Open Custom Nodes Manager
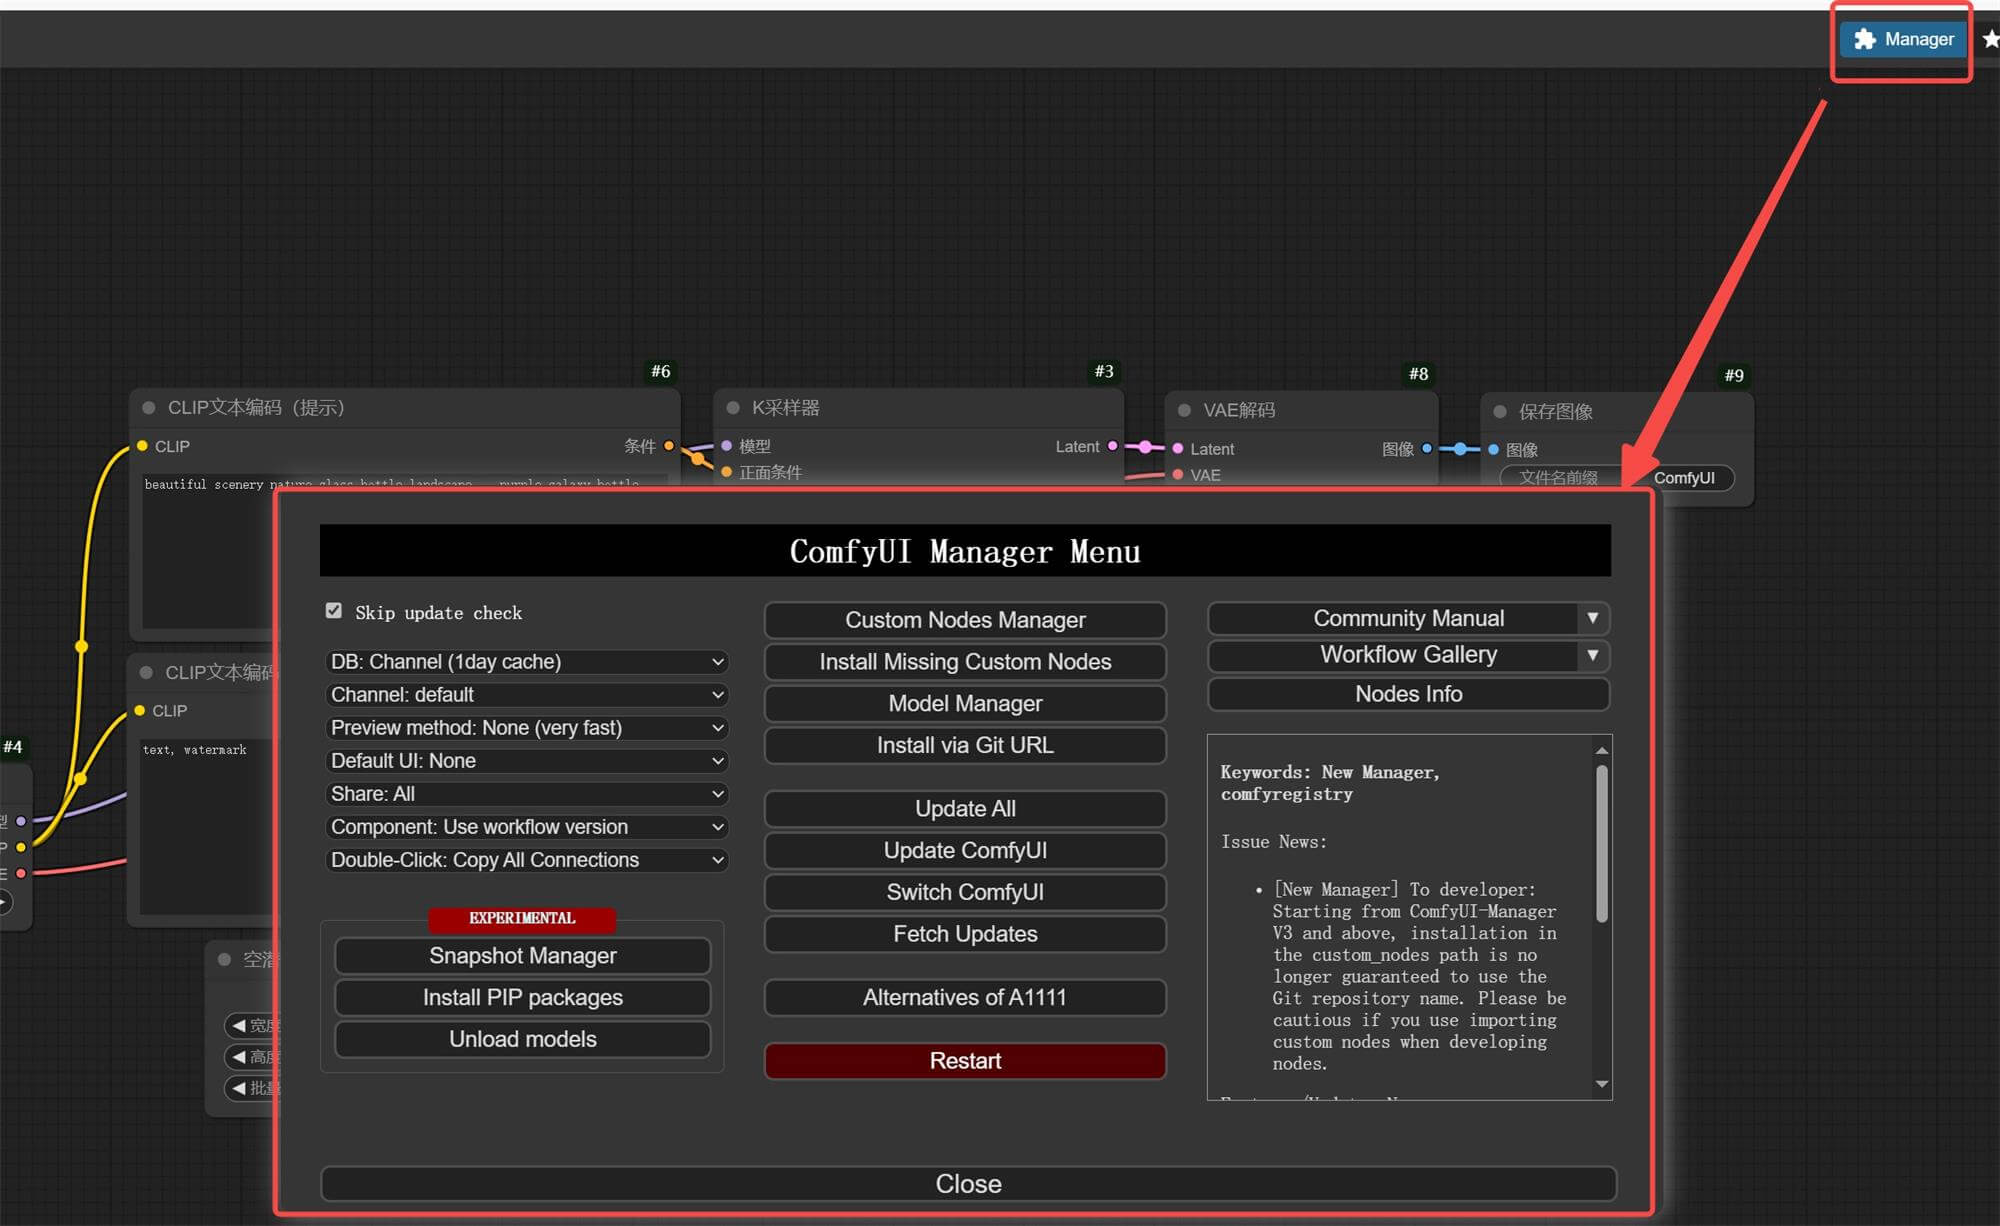The width and height of the screenshot is (2000, 1226). [965, 620]
